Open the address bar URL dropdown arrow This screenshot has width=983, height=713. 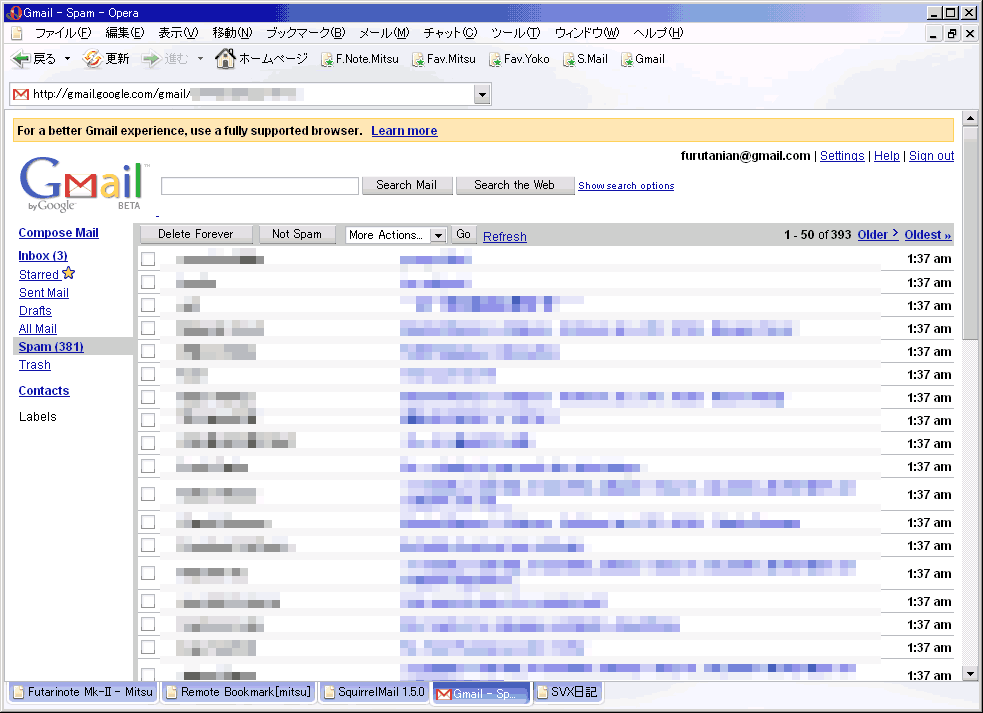(x=482, y=94)
